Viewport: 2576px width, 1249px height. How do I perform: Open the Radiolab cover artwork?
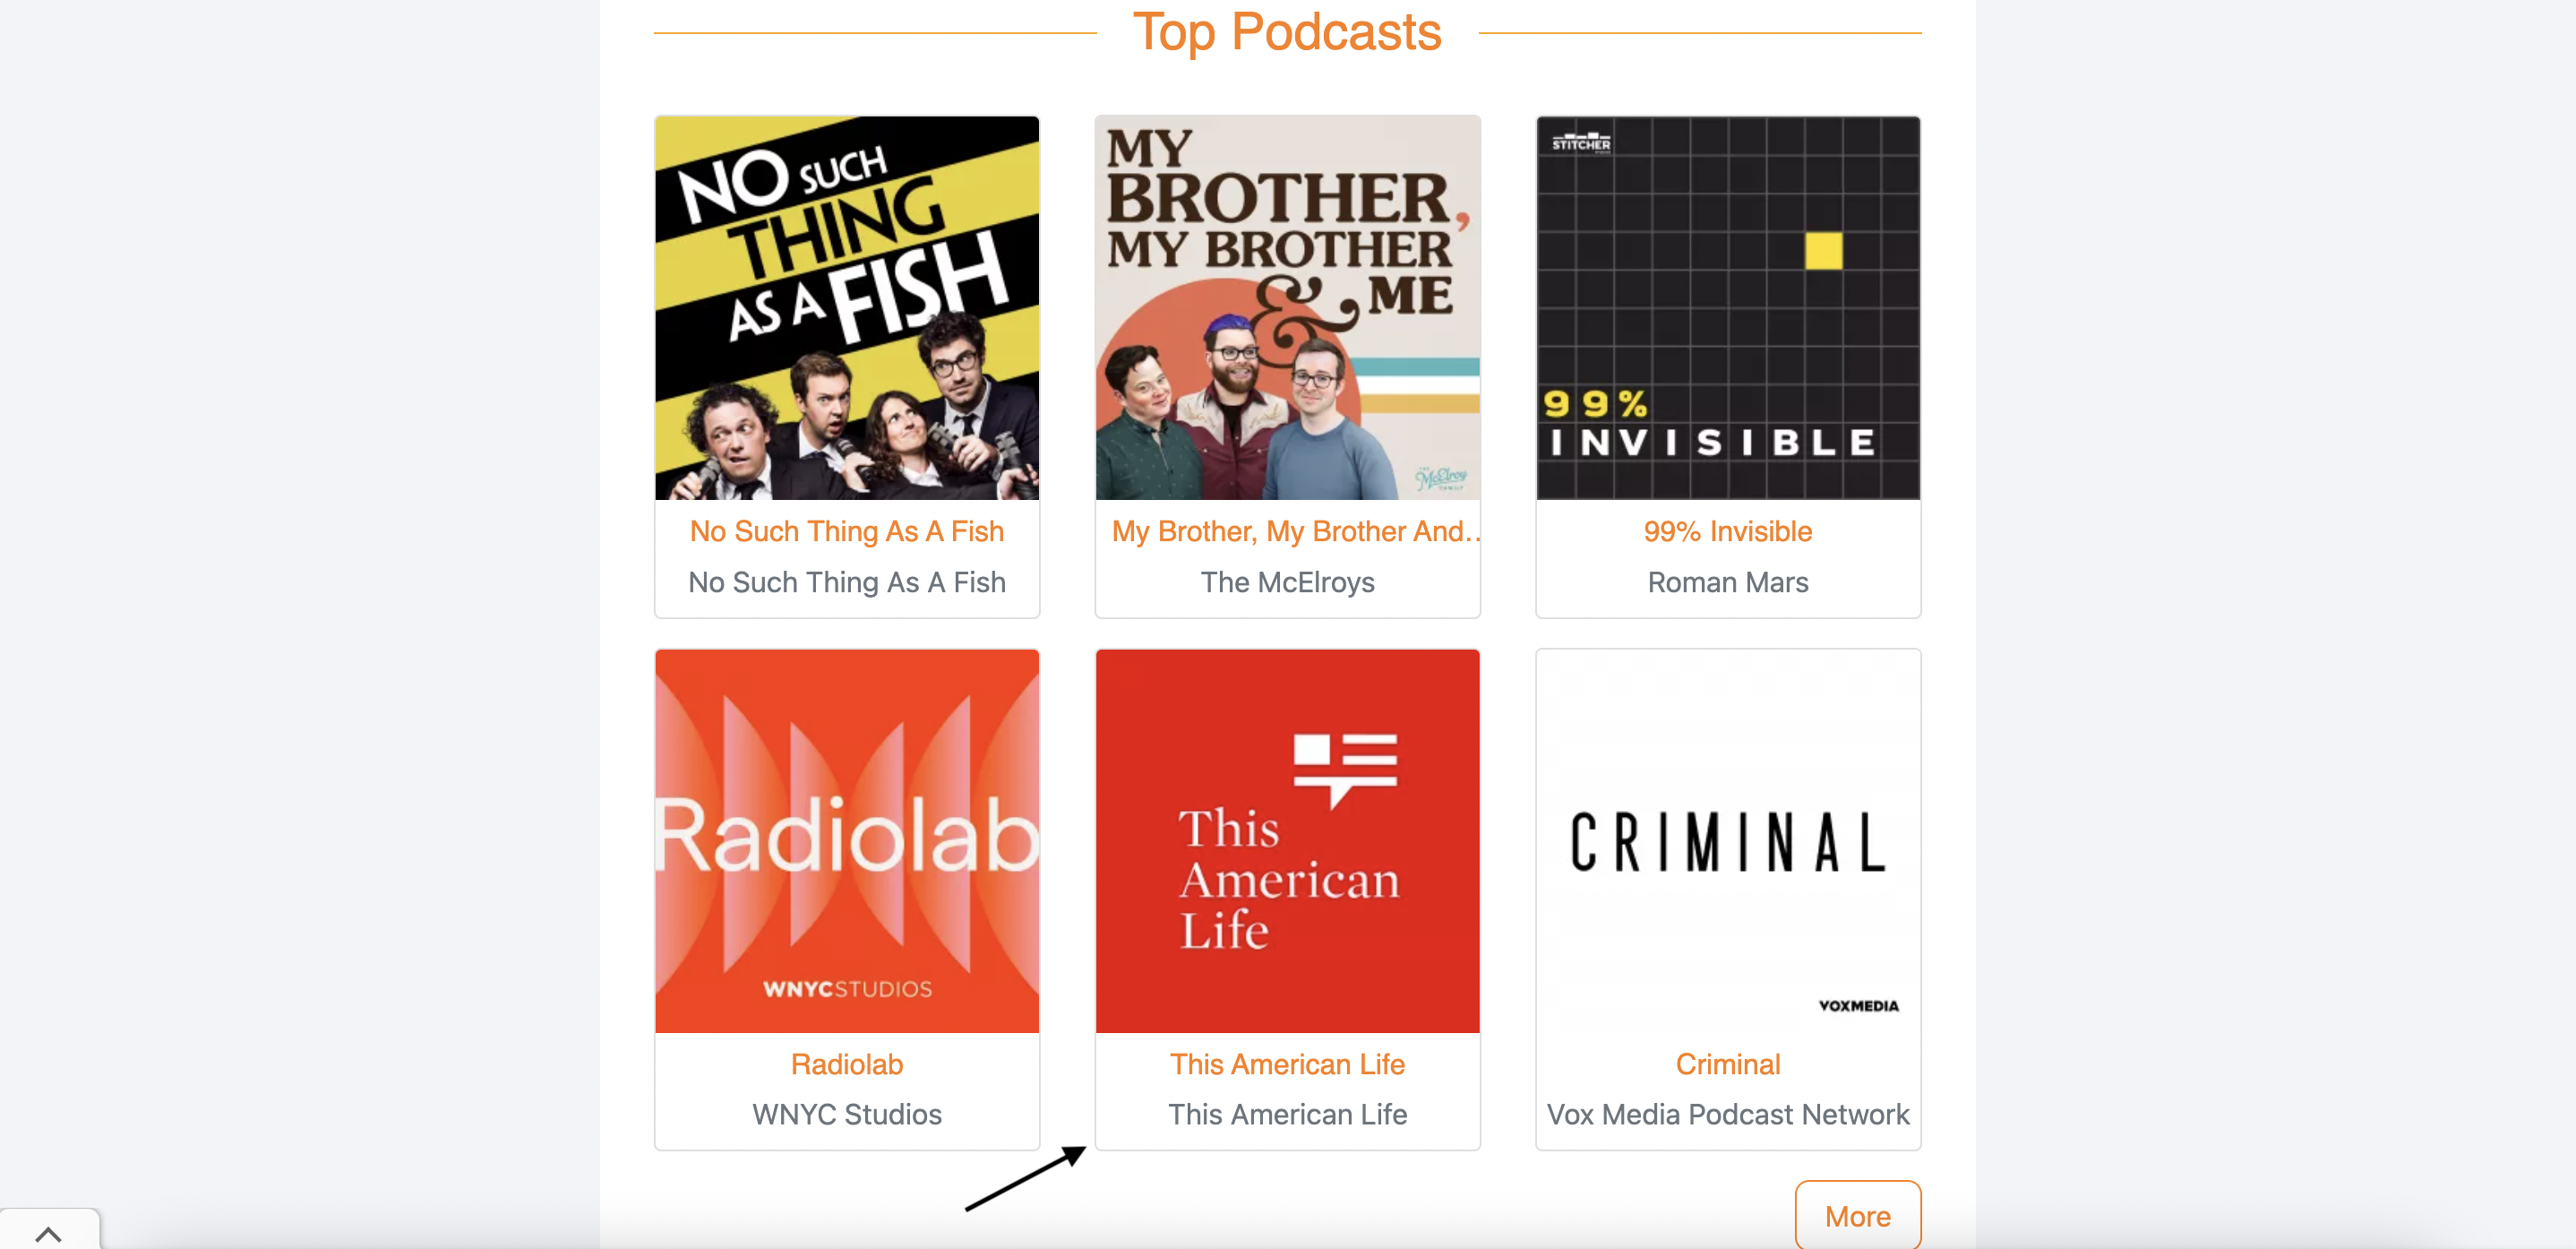[x=847, y=841]
